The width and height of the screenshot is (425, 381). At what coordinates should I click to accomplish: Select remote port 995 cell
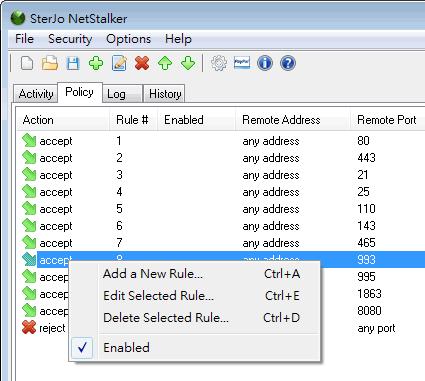(x=366, y=277)
